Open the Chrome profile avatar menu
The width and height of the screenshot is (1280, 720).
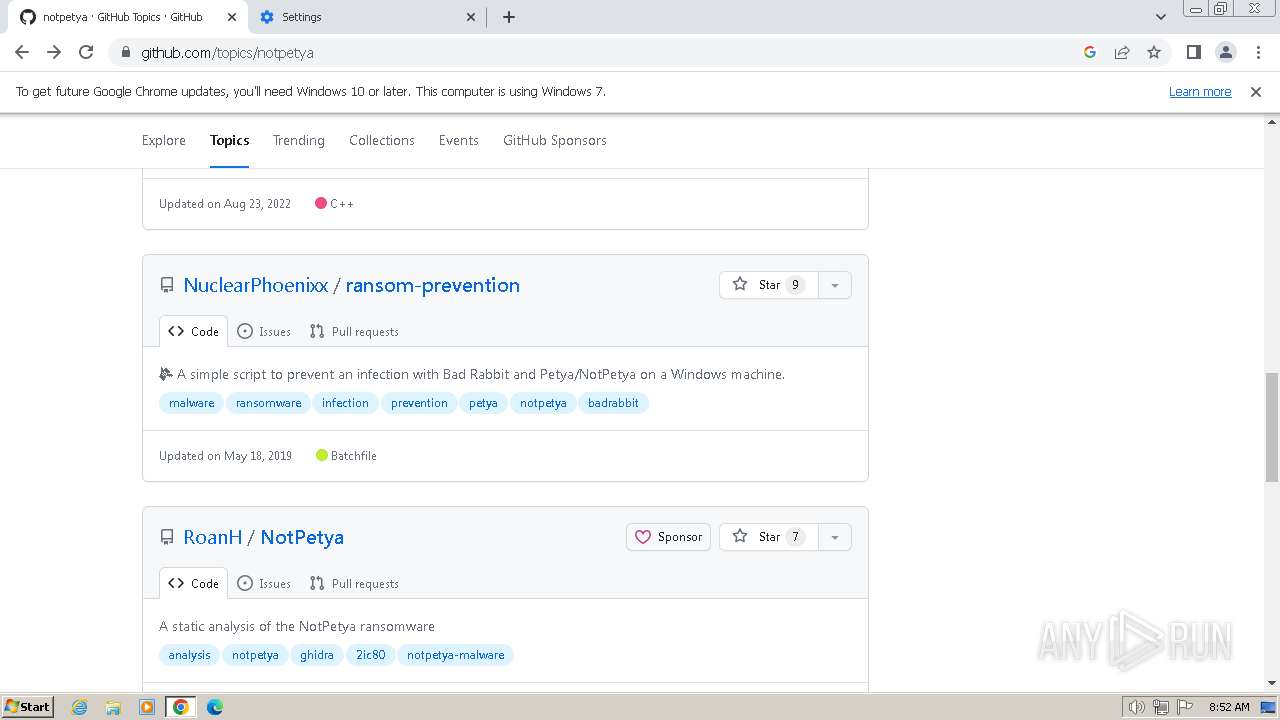coord(1226,52)
